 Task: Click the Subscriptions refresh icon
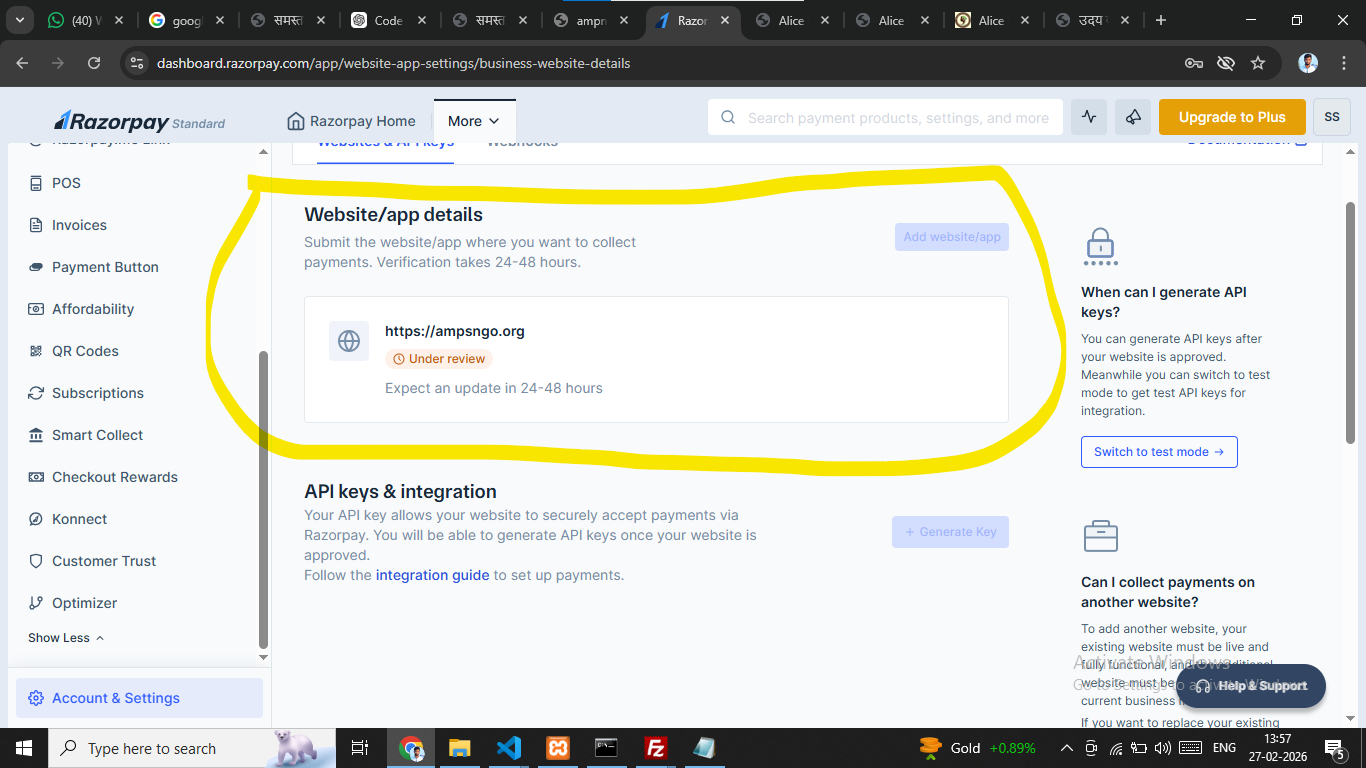36,393
